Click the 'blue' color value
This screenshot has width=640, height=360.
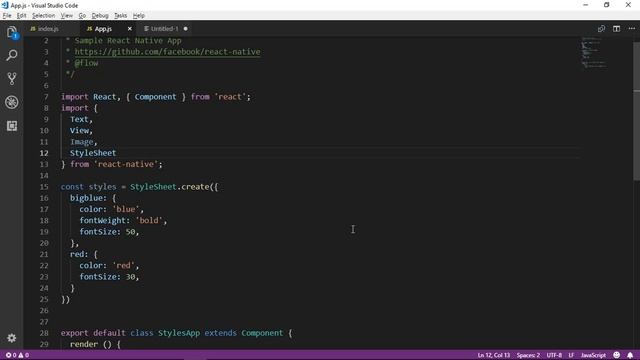click(126, 209)
